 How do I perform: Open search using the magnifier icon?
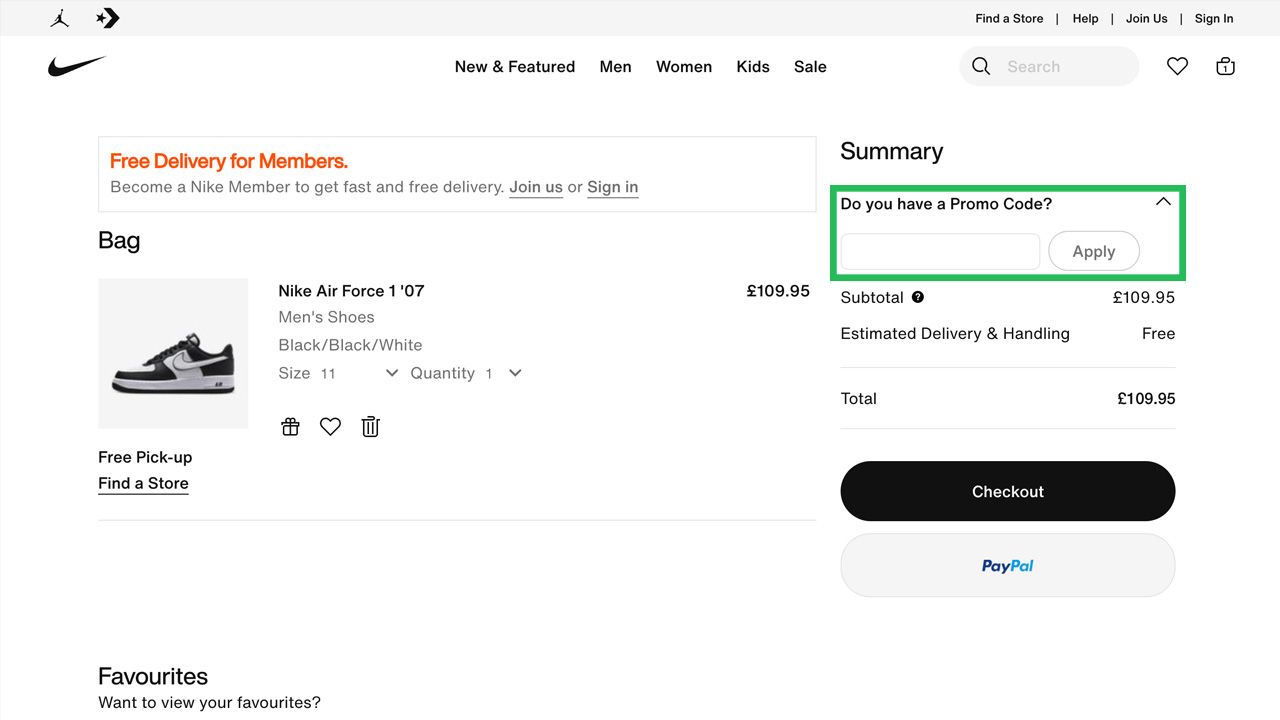coord(980,66)
